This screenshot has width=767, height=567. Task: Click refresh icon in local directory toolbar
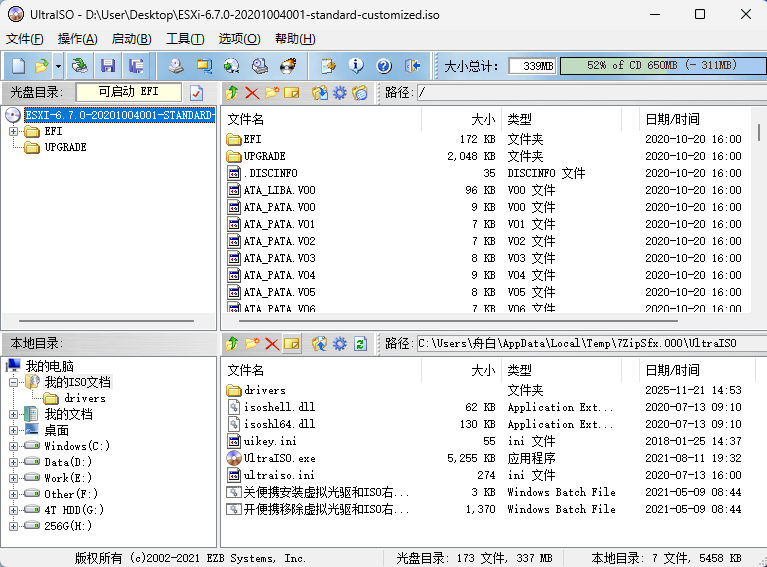pyautogui.click(x=360, y=344)
